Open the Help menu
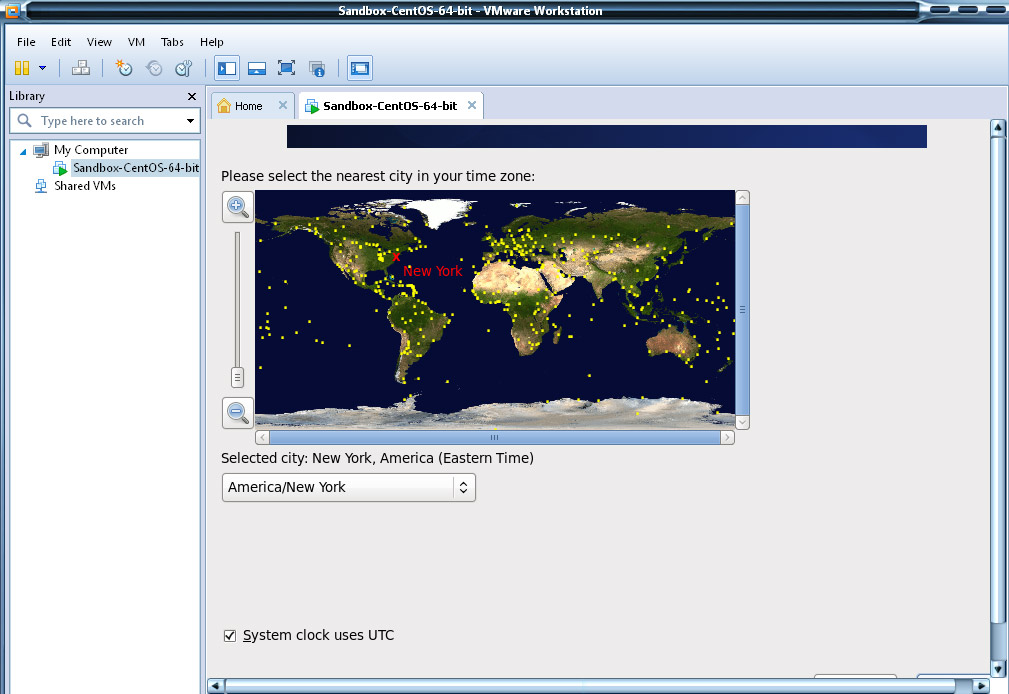The image size is (1009, 694). point(211,42)
